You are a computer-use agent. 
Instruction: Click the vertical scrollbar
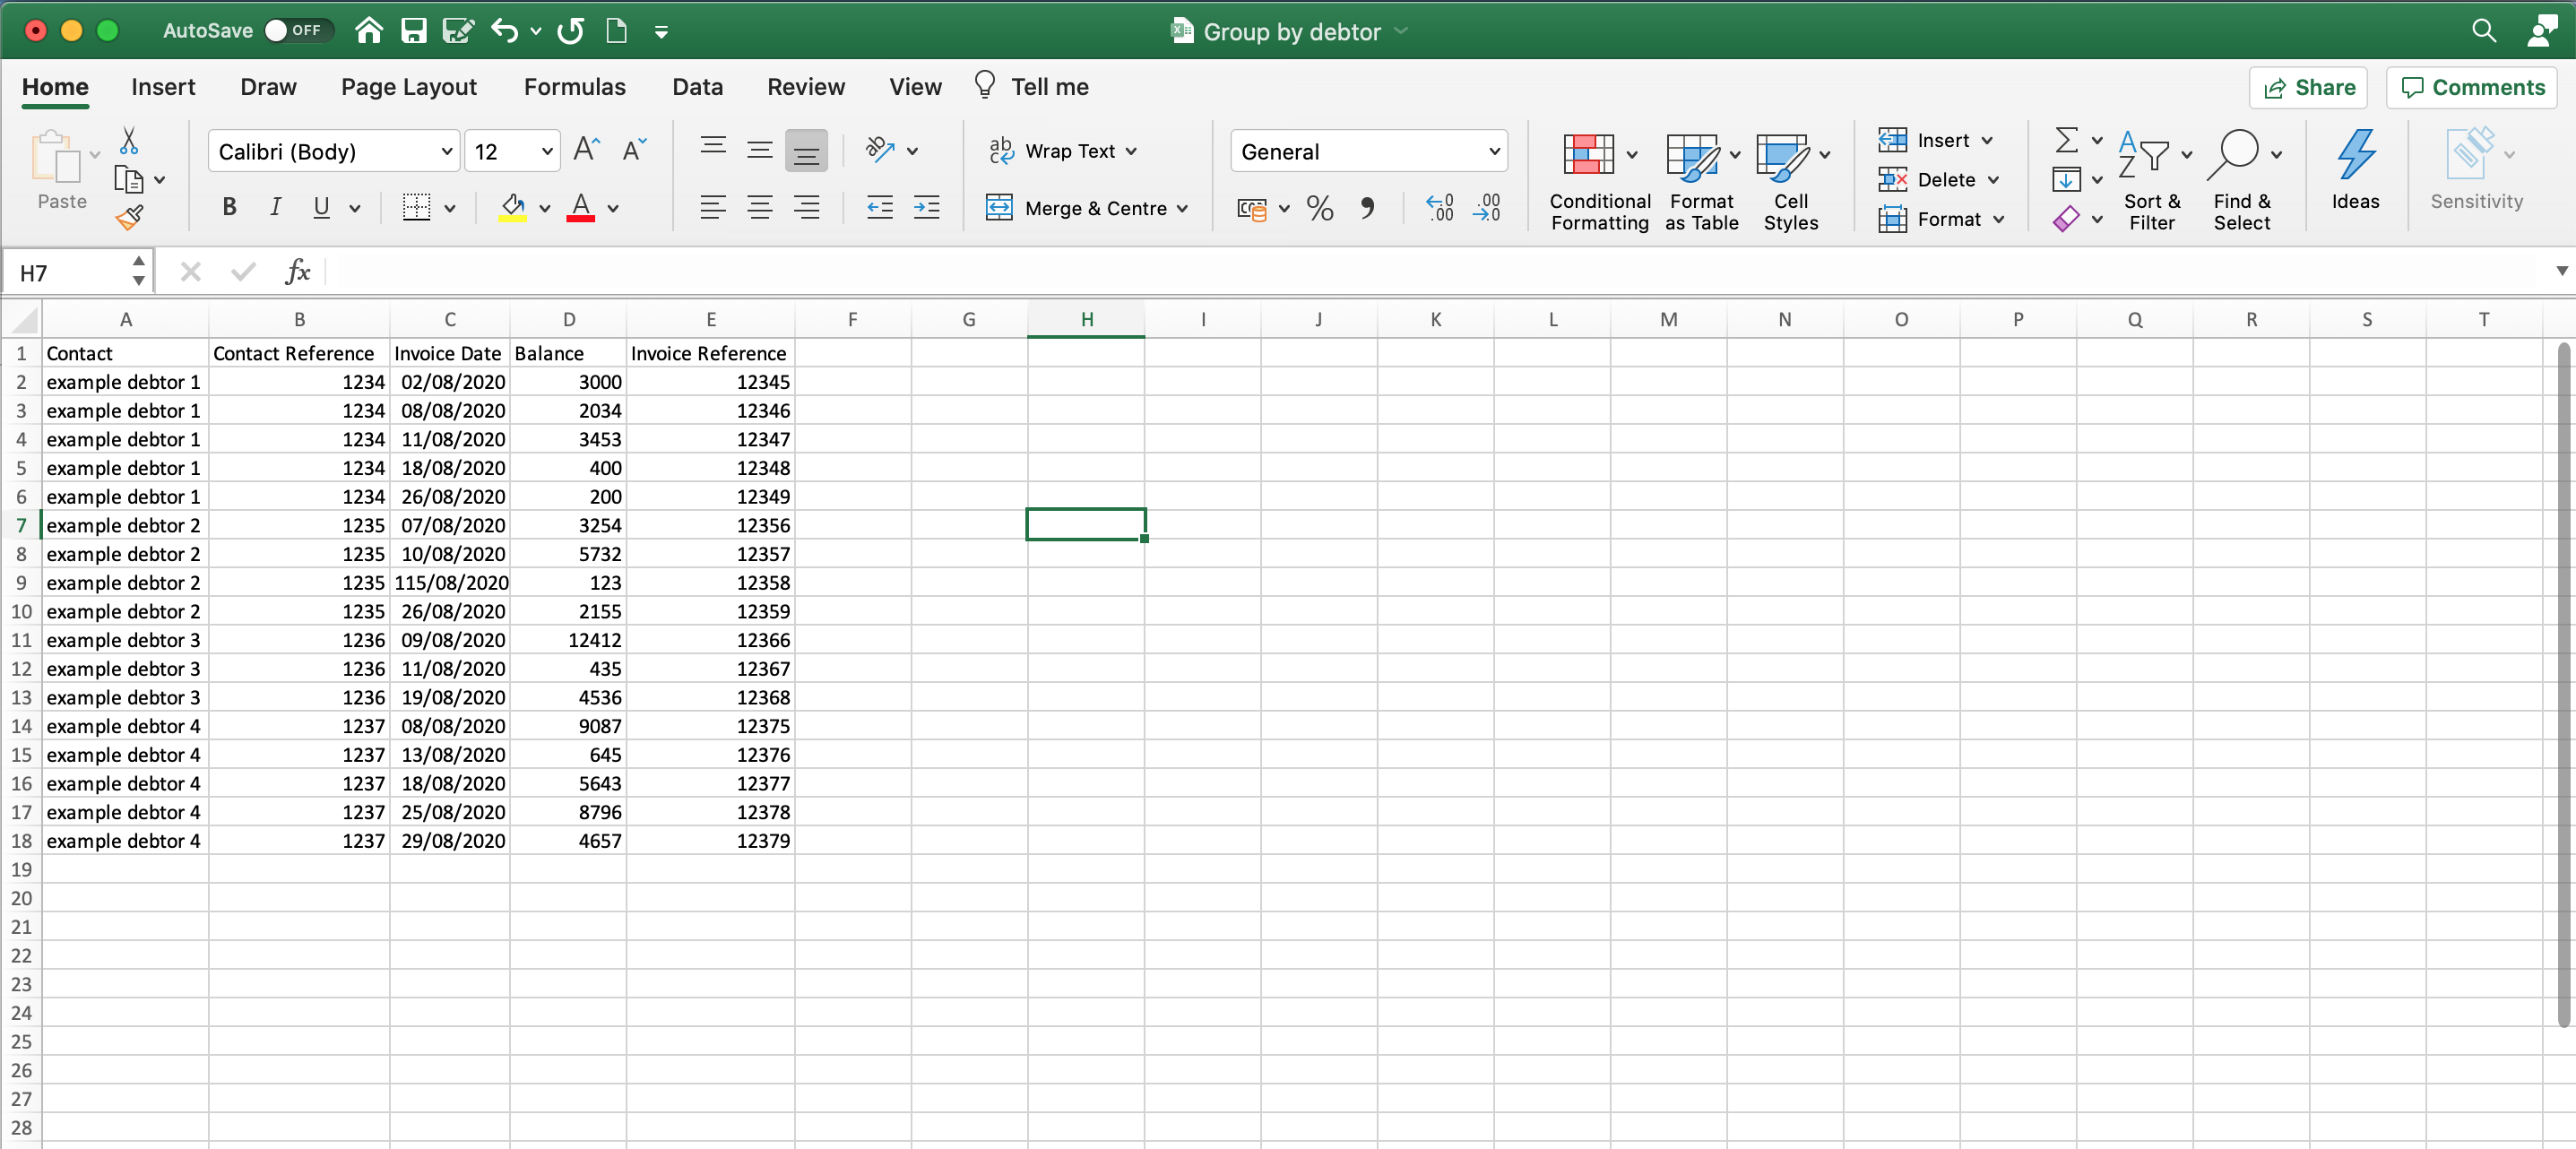pyautogui.click(x=2563, y=684)
